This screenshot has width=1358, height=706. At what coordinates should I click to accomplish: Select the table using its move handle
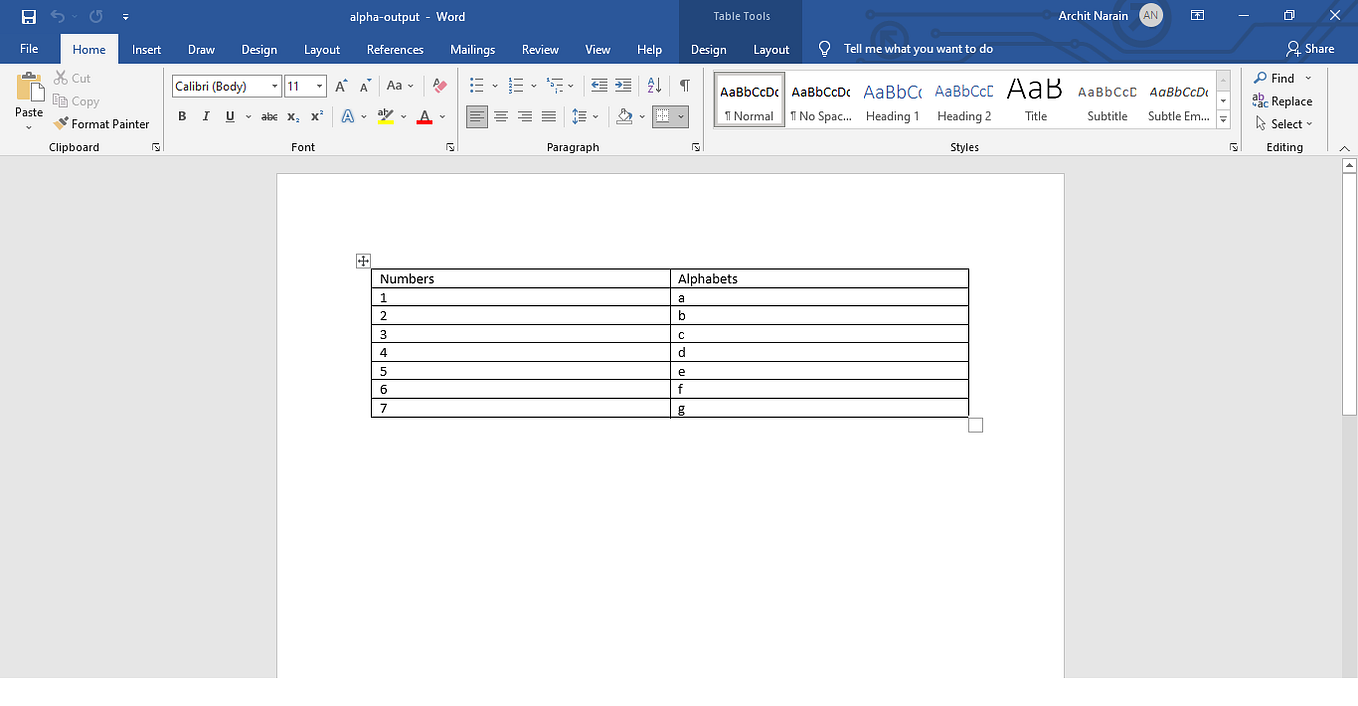(x=363, y=260)
